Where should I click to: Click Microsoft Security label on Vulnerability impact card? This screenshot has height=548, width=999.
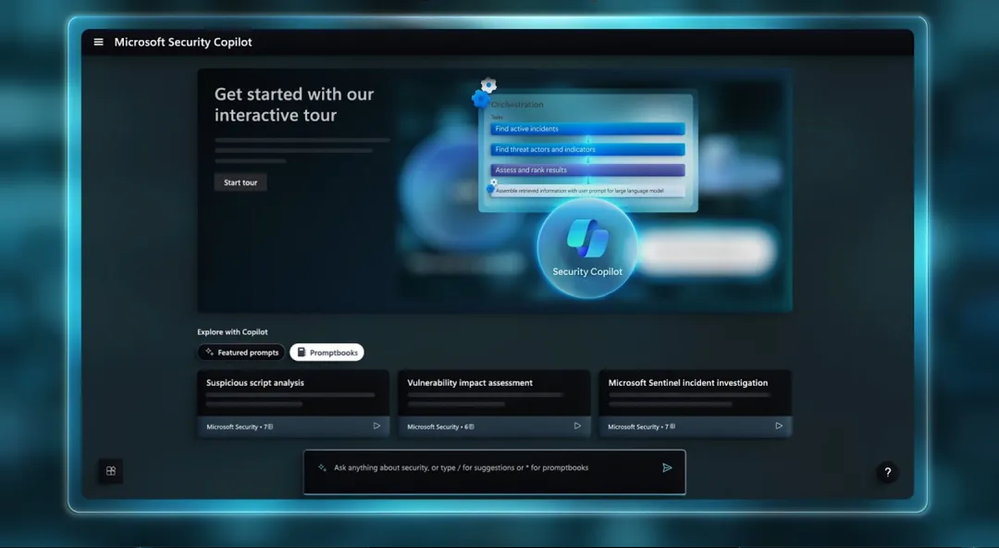click(433, 427)
